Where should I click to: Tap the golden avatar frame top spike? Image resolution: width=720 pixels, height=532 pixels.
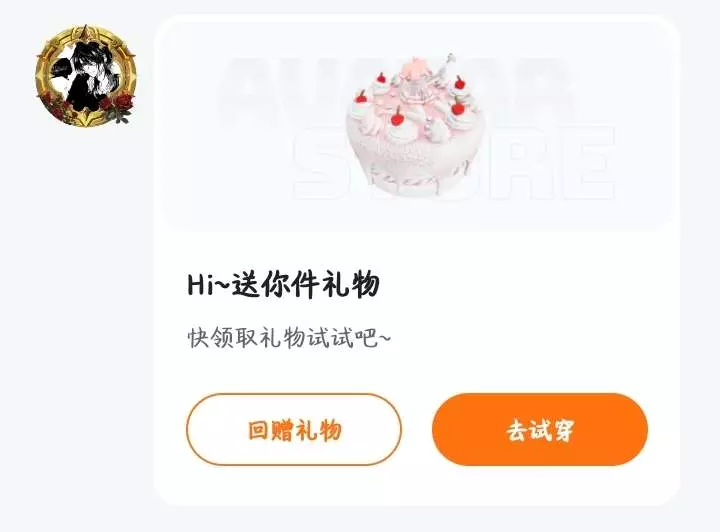(85, 31)
